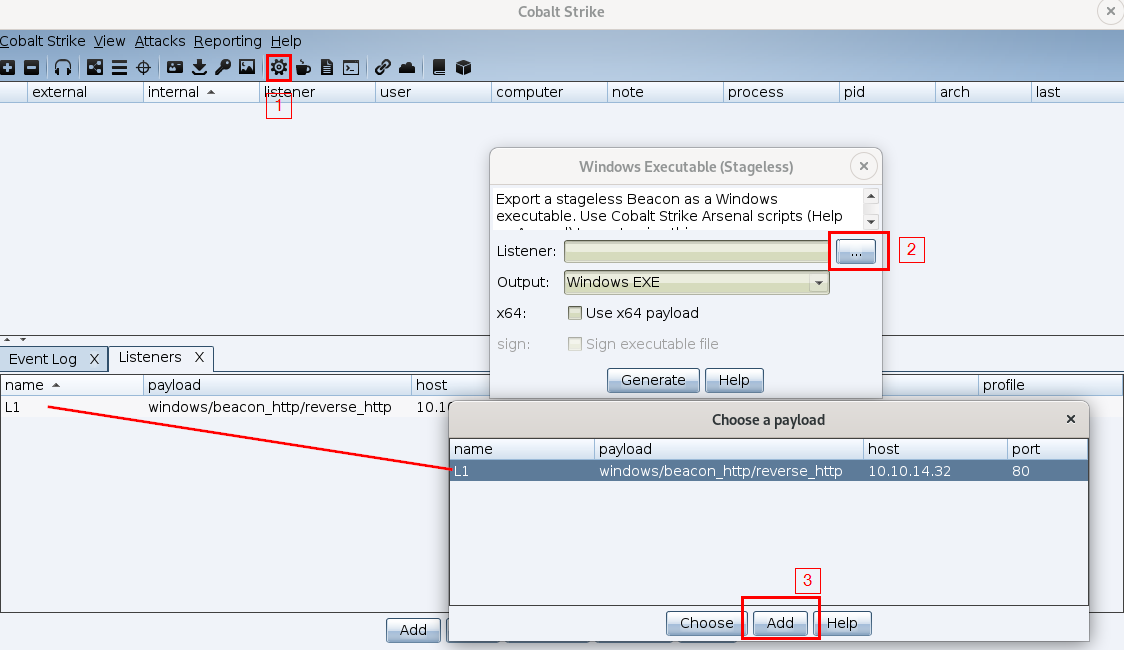Click port value 80 in payload dialog
Viewport: 1124px width, 650px height.
point(1021,471)
